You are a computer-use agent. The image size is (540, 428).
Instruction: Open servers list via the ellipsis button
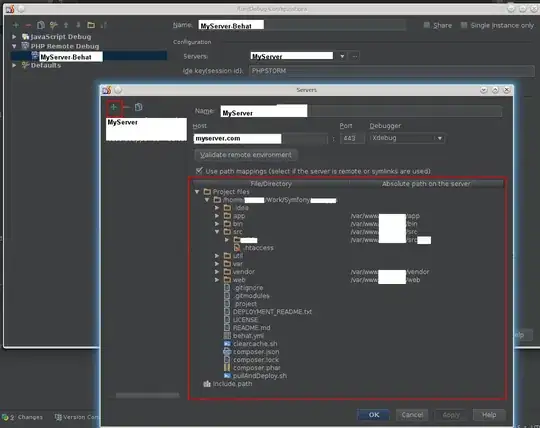[x=355, y=56]
